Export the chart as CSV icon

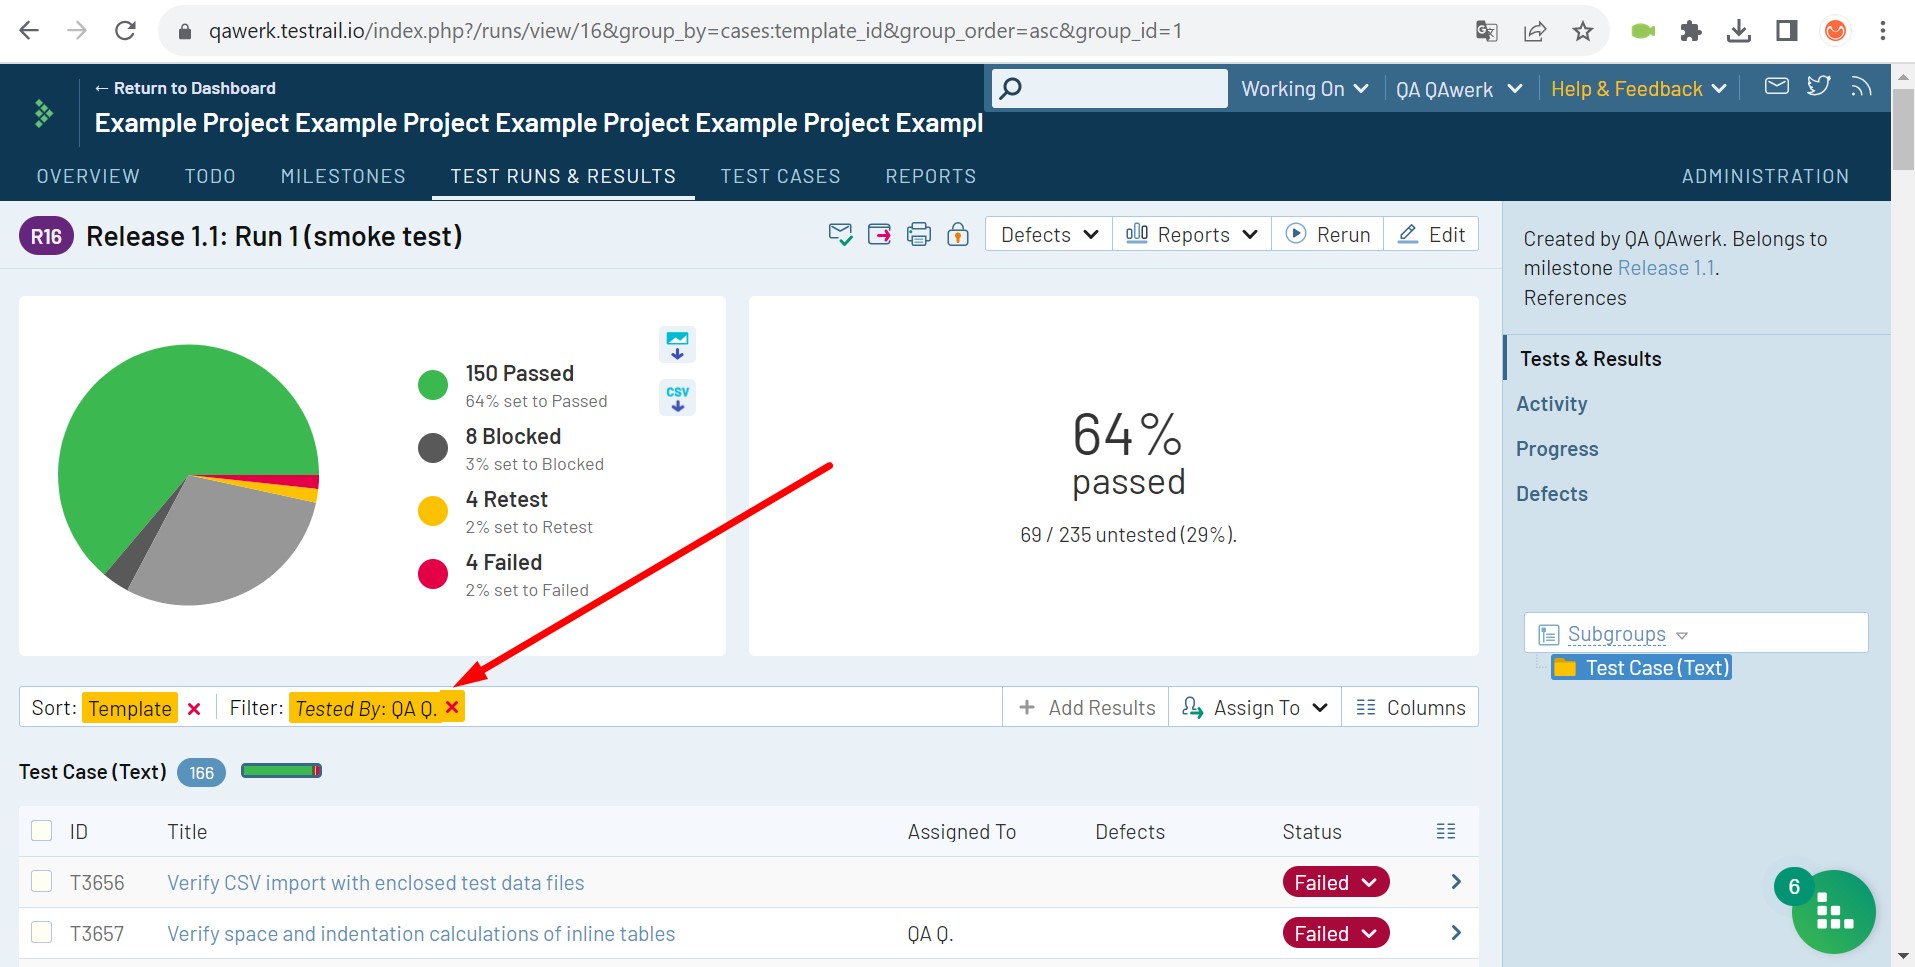tap(677, 397)
